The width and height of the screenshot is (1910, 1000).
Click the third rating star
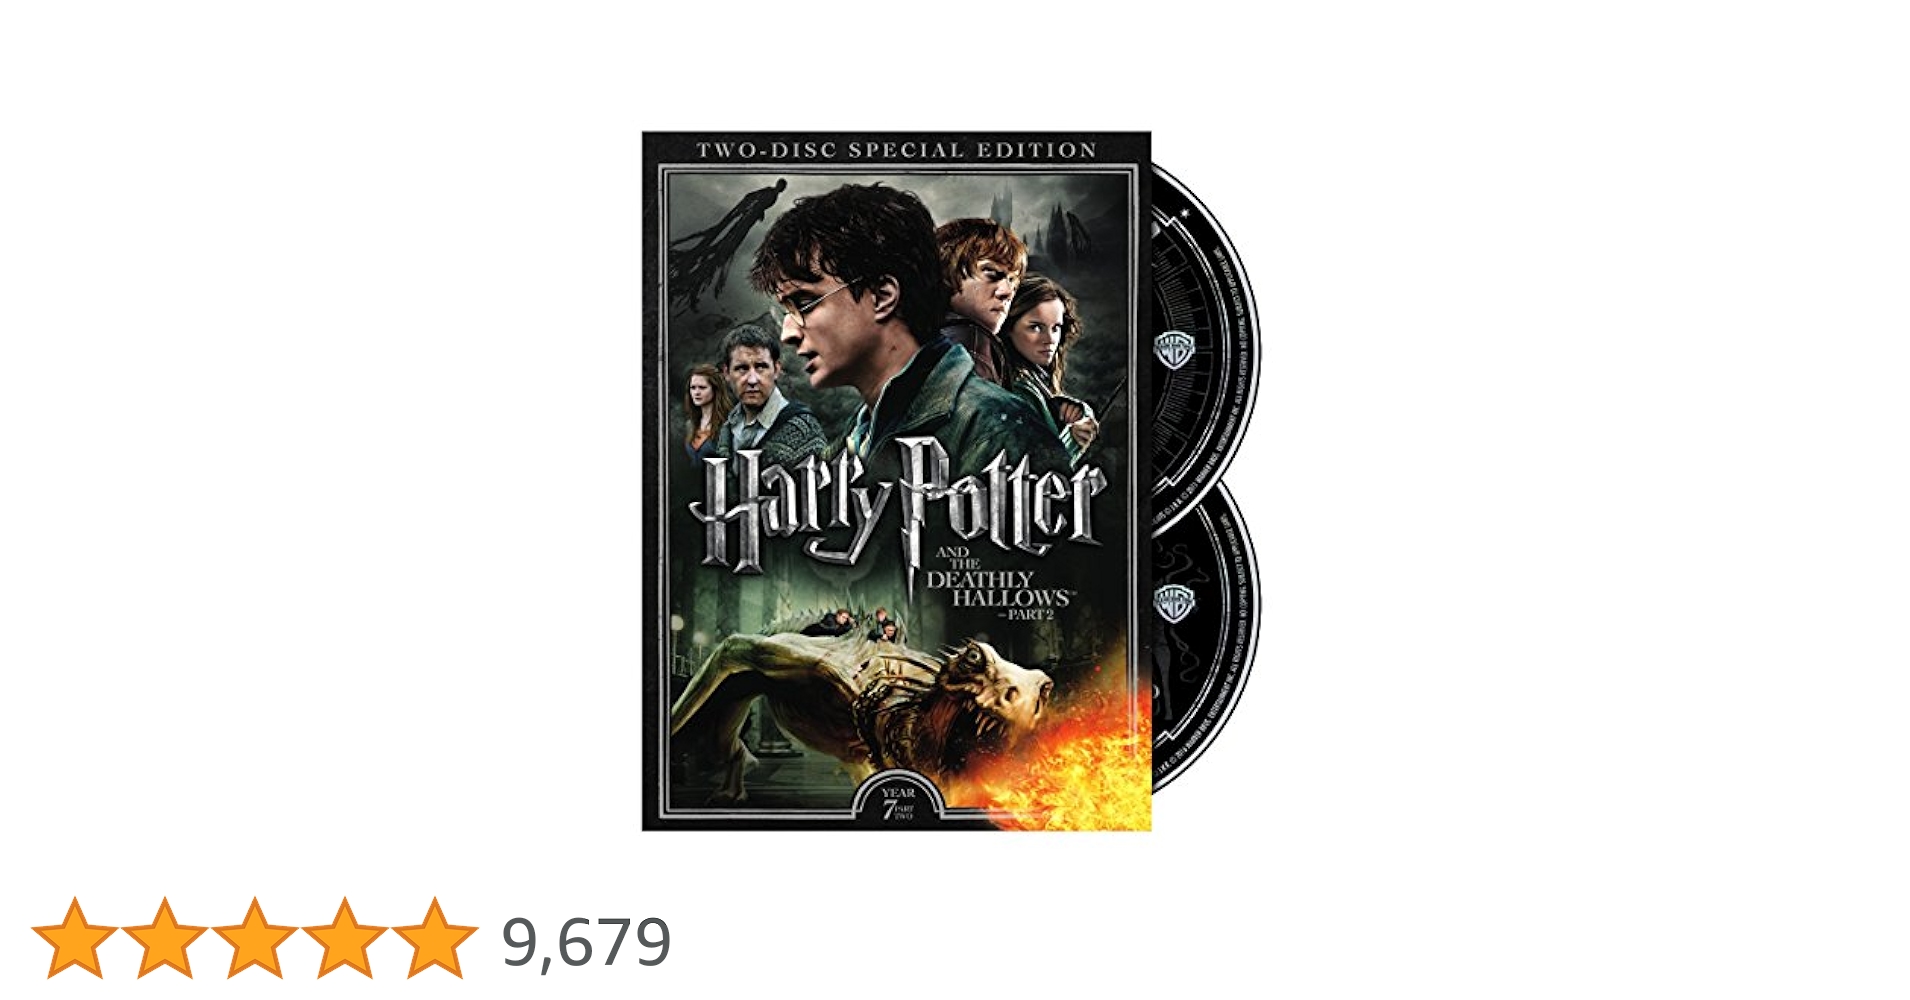(255, 938)
